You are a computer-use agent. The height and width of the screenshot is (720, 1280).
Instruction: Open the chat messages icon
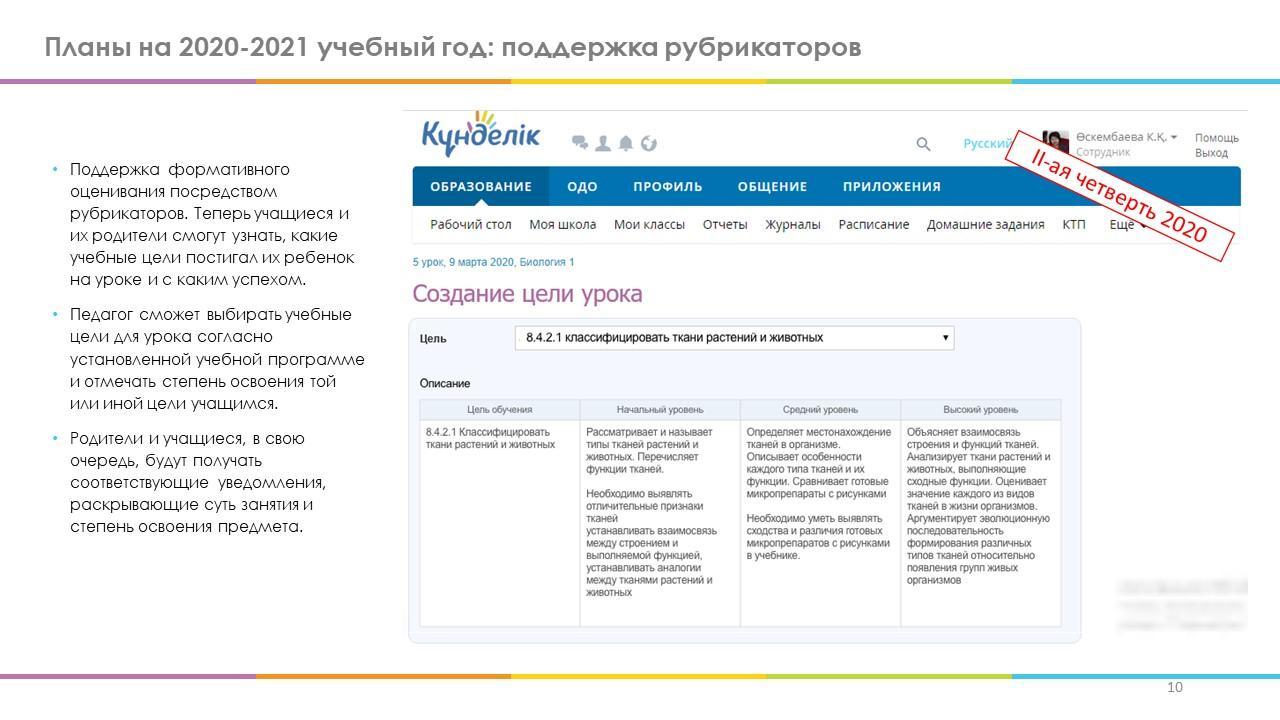pos(580,143)
